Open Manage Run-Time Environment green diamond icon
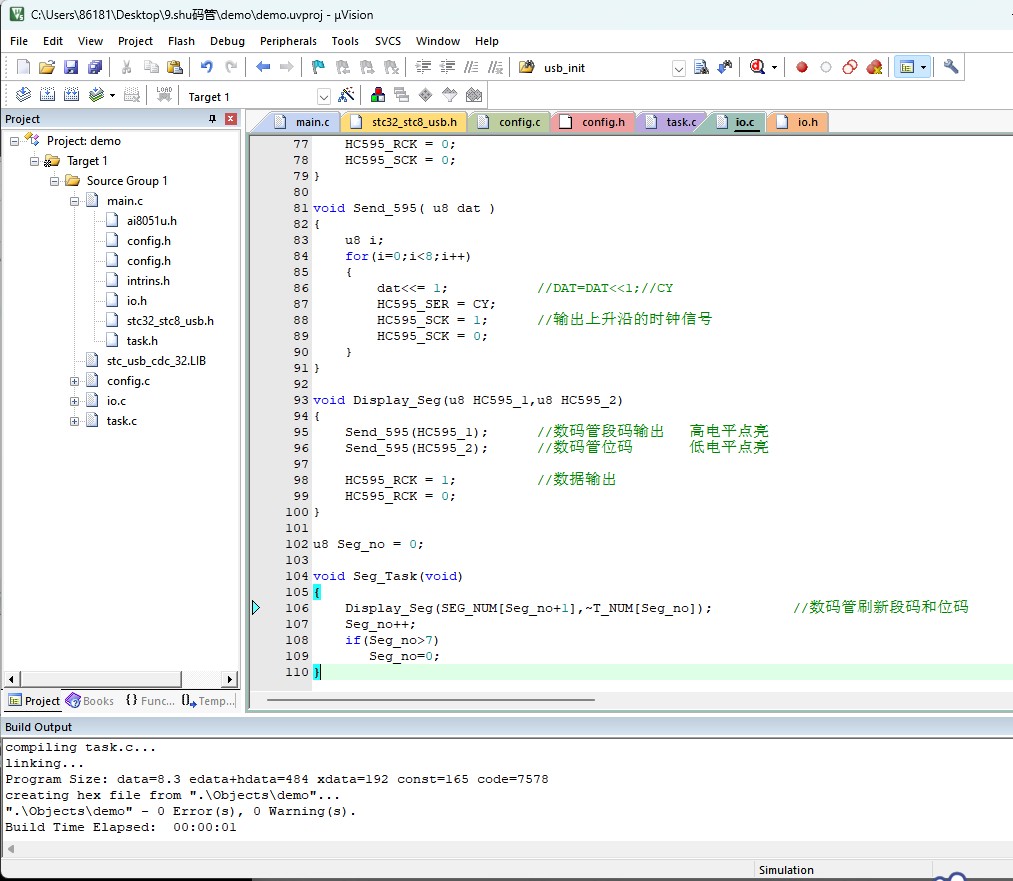The height and width of the screenshot is (881, 1013). (x=426, y=96)
